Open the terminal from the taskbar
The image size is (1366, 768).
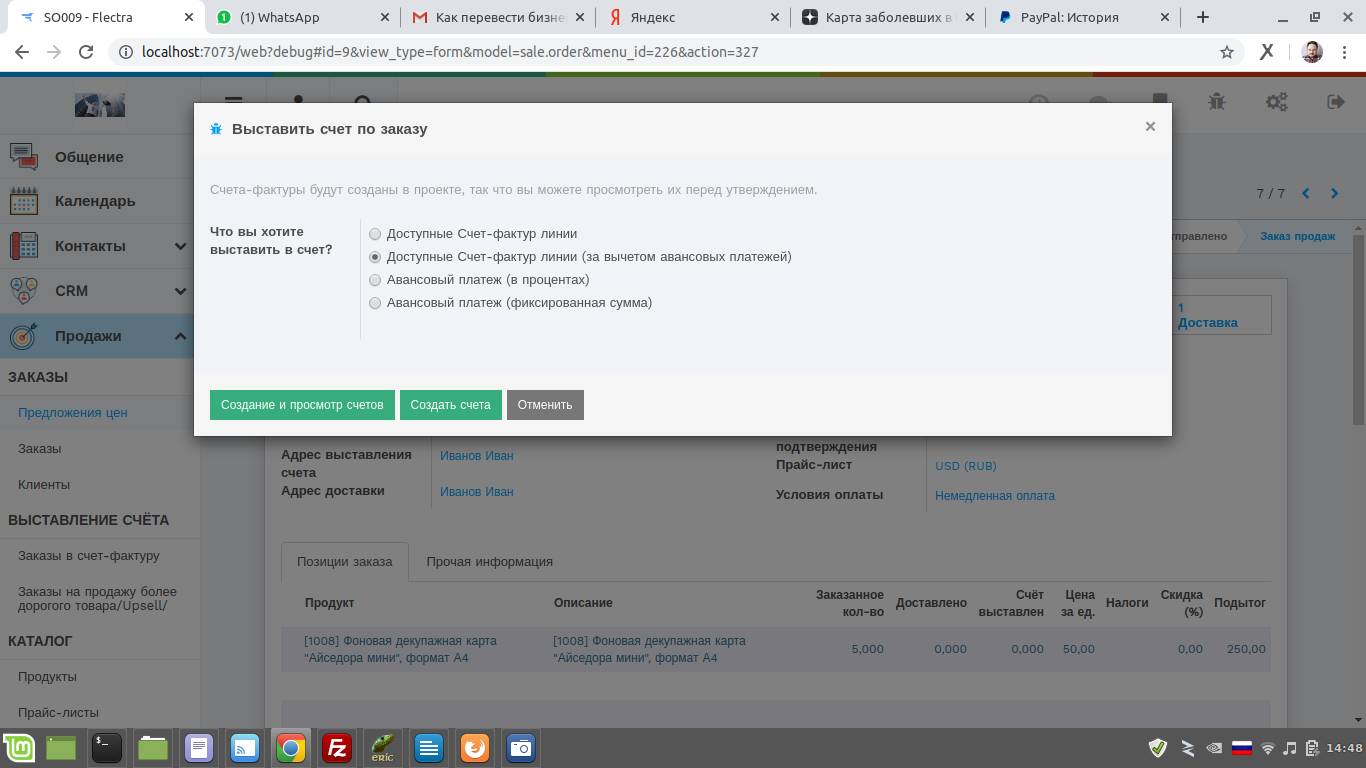click(107, 748)
